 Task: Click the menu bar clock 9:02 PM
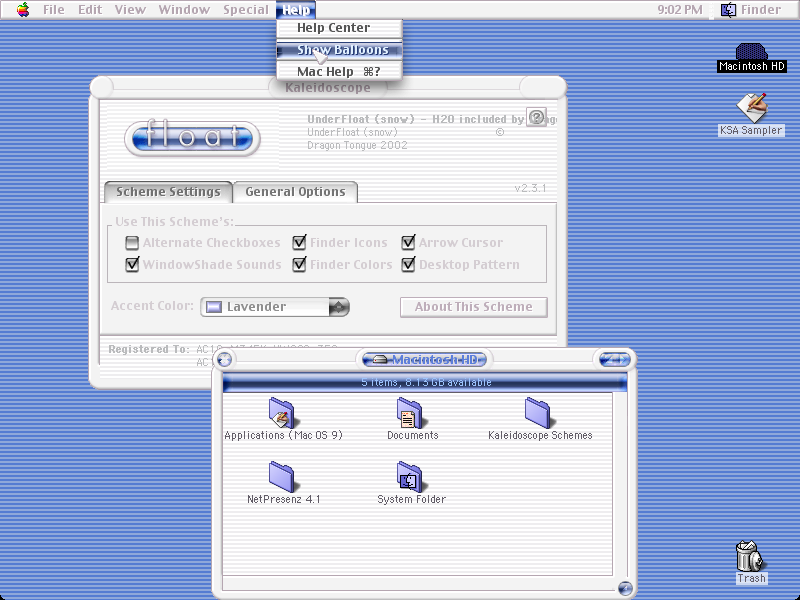(x=680, y=10)
